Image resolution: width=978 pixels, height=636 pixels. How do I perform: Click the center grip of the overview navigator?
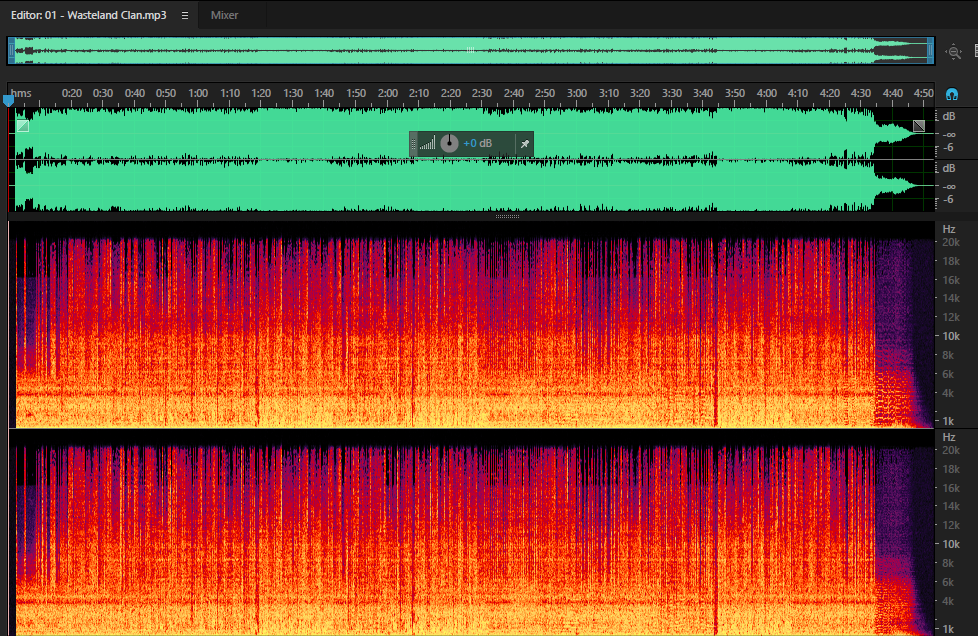click(471, 51)
